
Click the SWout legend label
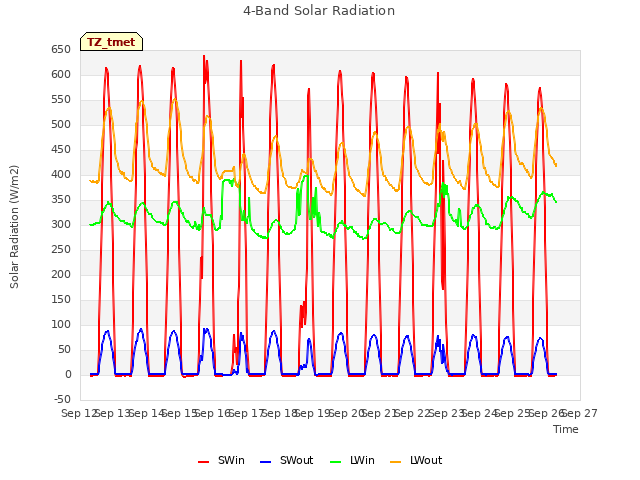[x=296, y=460]
